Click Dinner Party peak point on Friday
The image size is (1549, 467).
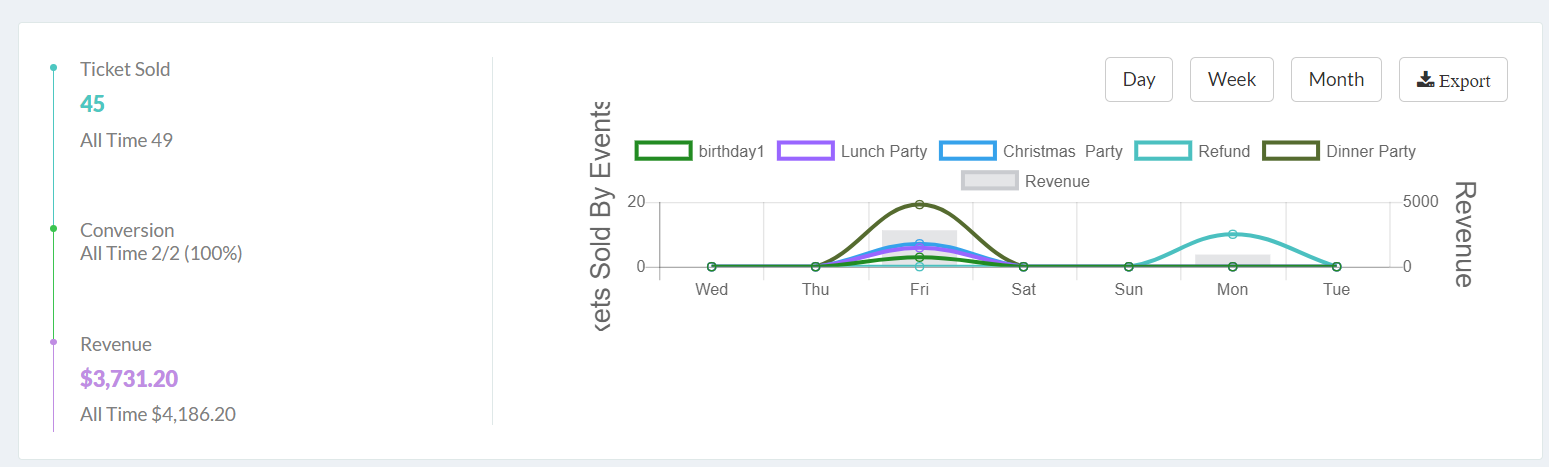[x=919, y=204]
